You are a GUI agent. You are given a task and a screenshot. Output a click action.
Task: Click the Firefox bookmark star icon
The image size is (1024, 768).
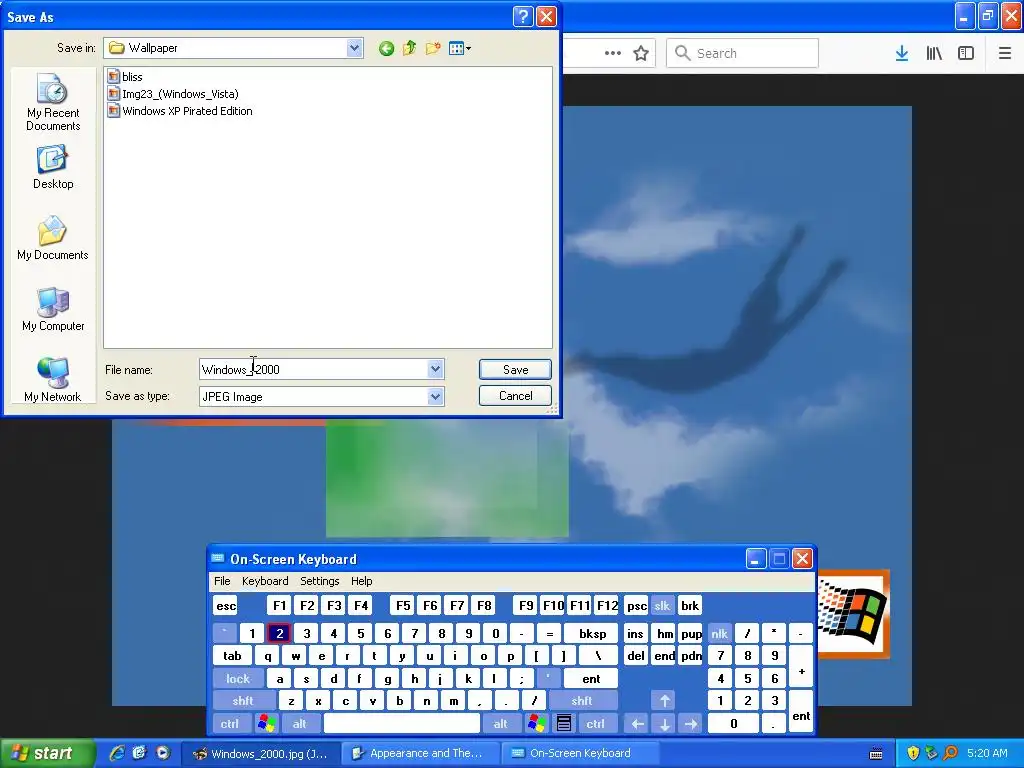641,54
